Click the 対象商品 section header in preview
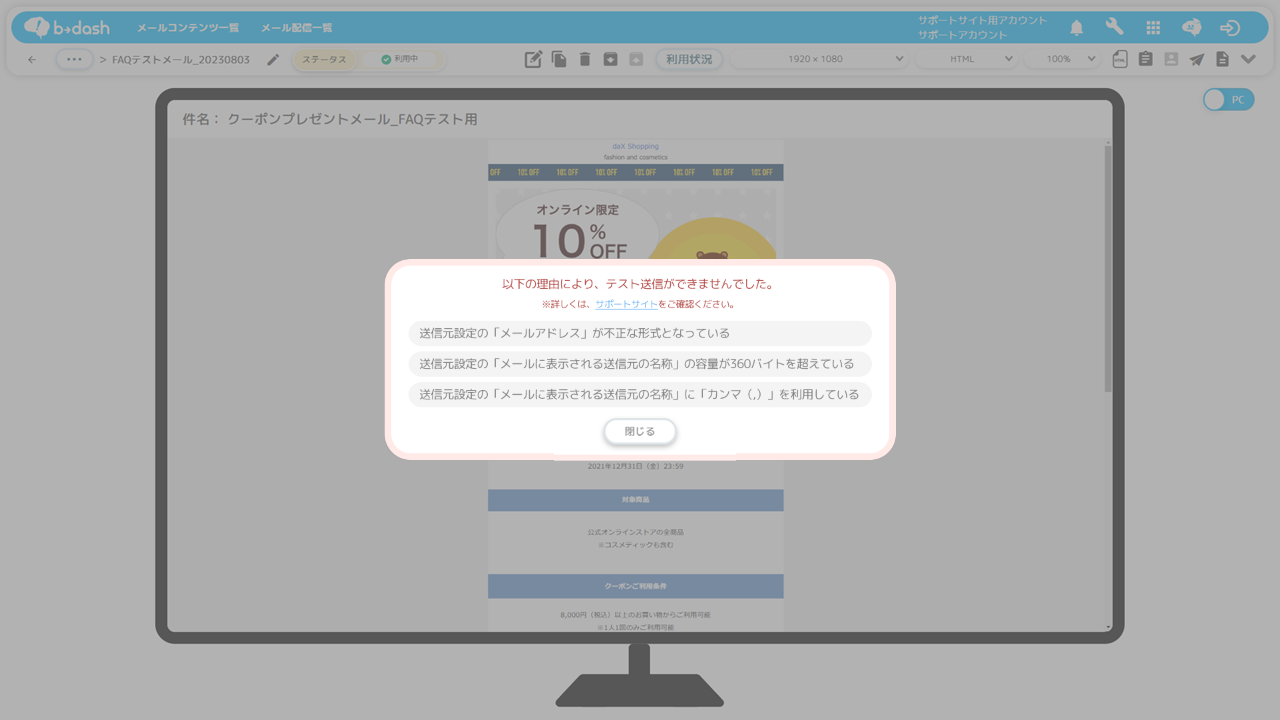Screen dimensions: 1280x720 [x=636, y=499]
